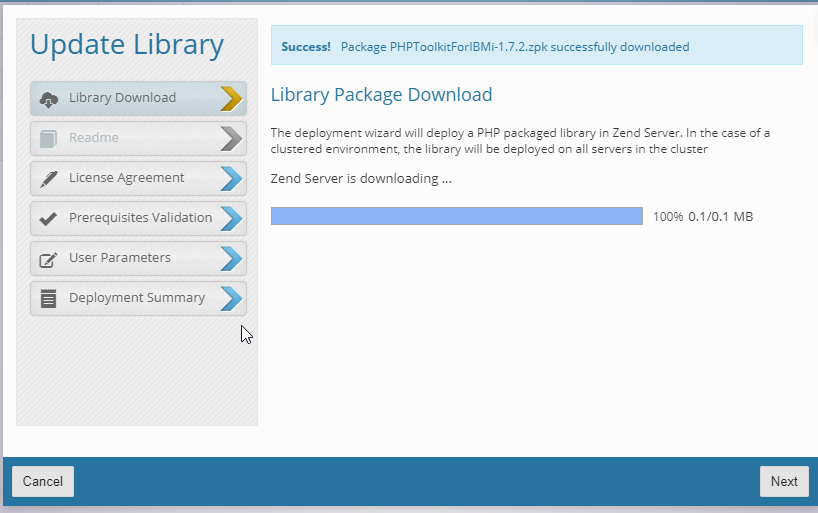Screen dimensions: 818x513
Task: Click the greyed-out Readme book icon
Action: [48, 138]
